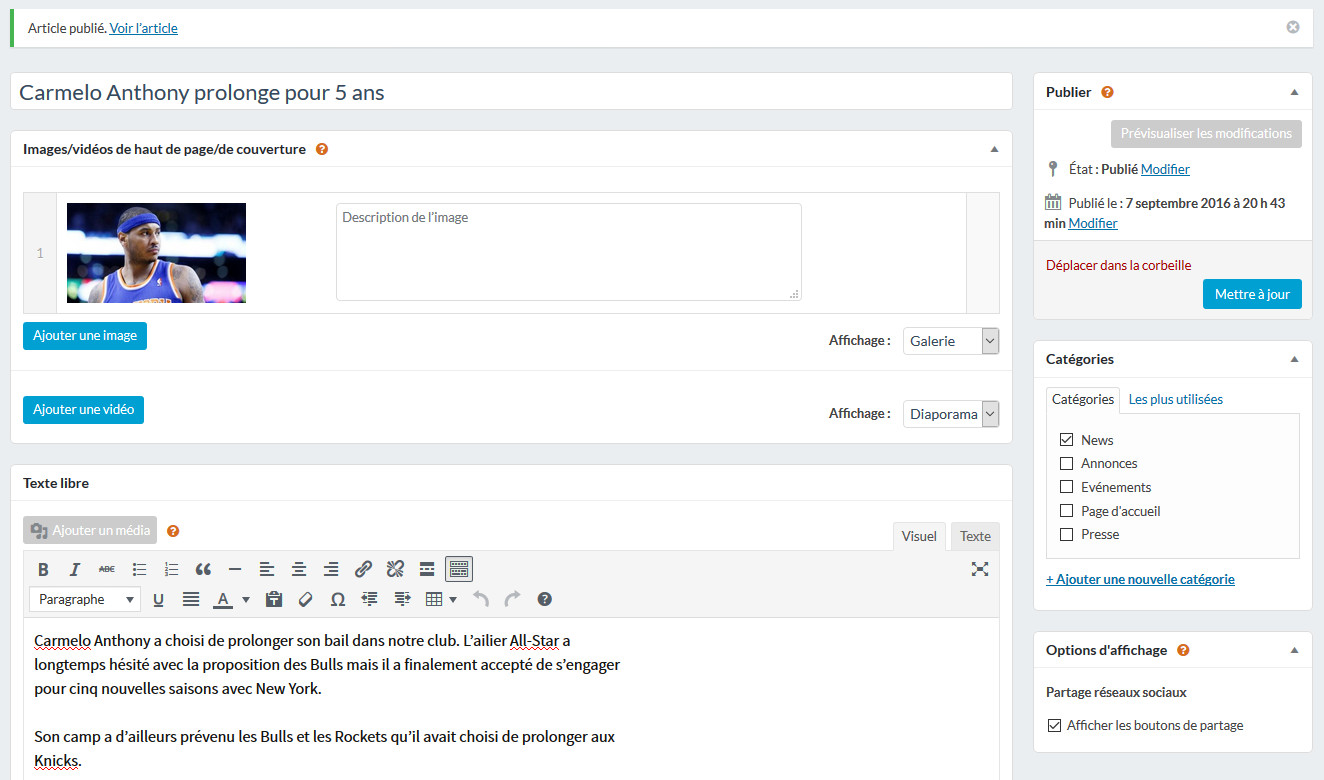Collapse the Publier panel
The width and height of the screenshot is (1324, 780).
pos(1294,92)
